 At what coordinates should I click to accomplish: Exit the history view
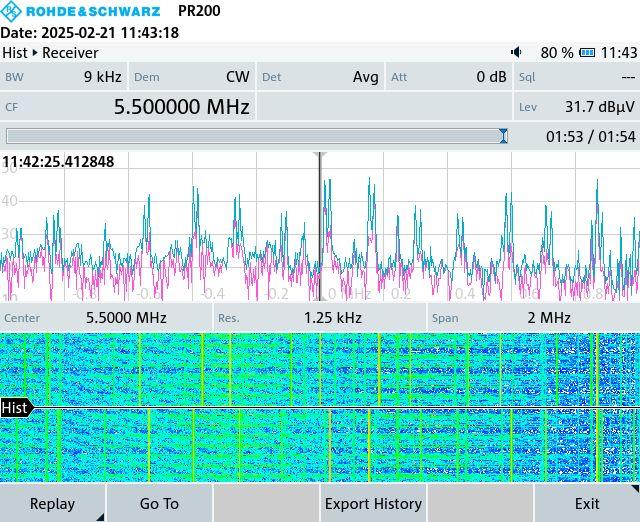(586, 503)
